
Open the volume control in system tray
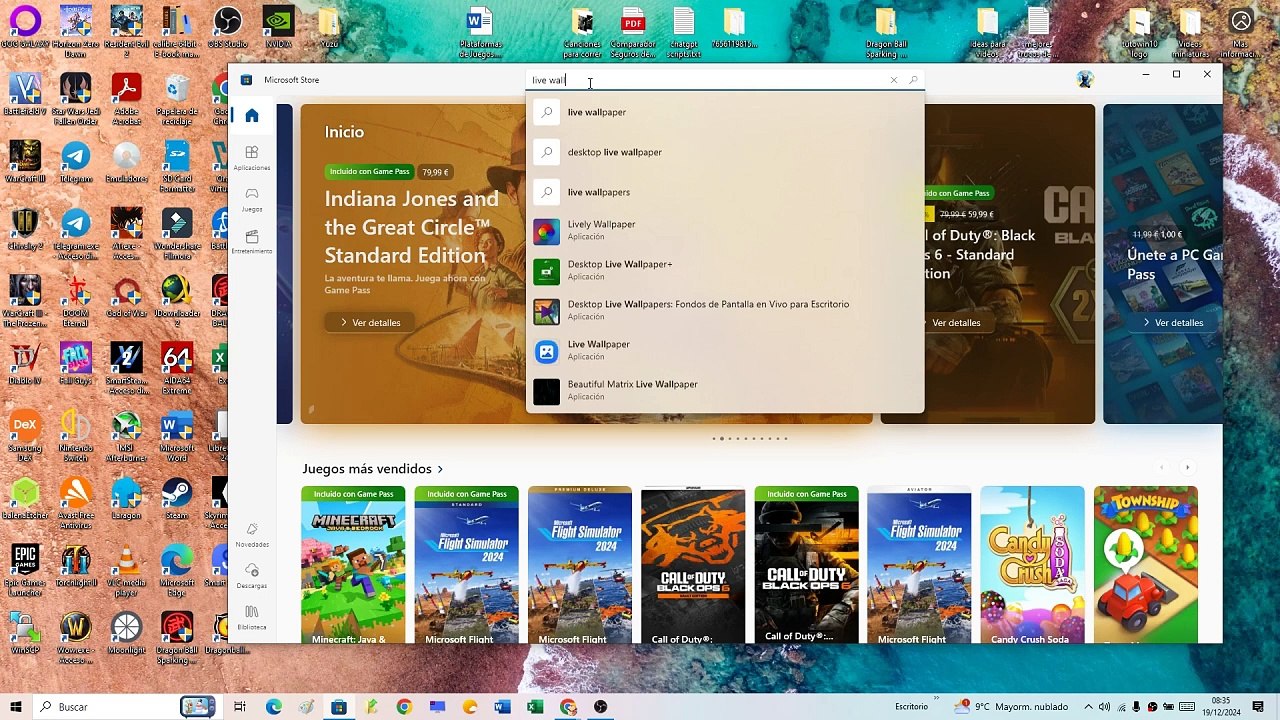click(x=1104, y=707)
